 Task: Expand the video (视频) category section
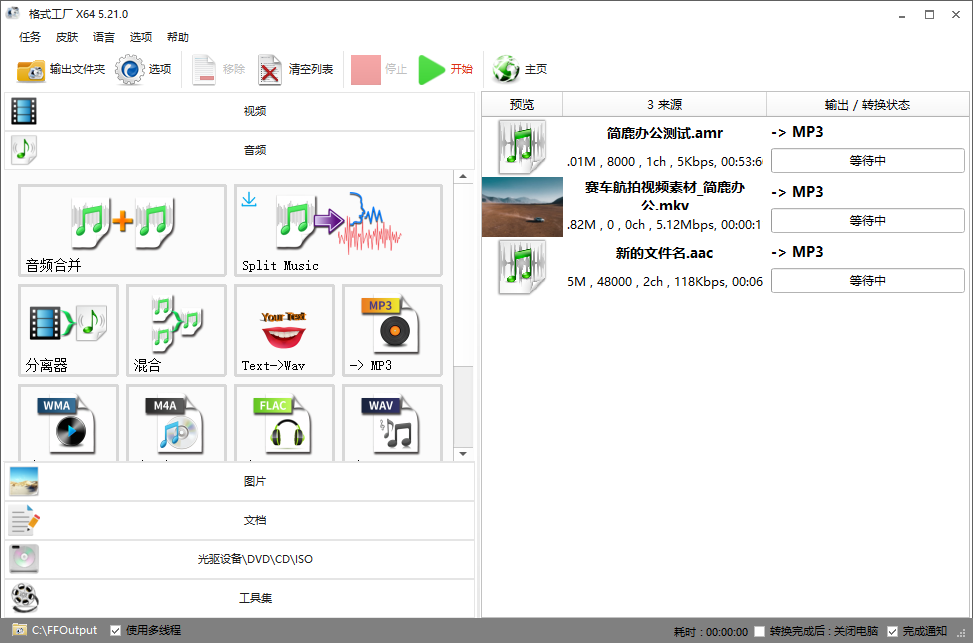click(x=240, y=111)
